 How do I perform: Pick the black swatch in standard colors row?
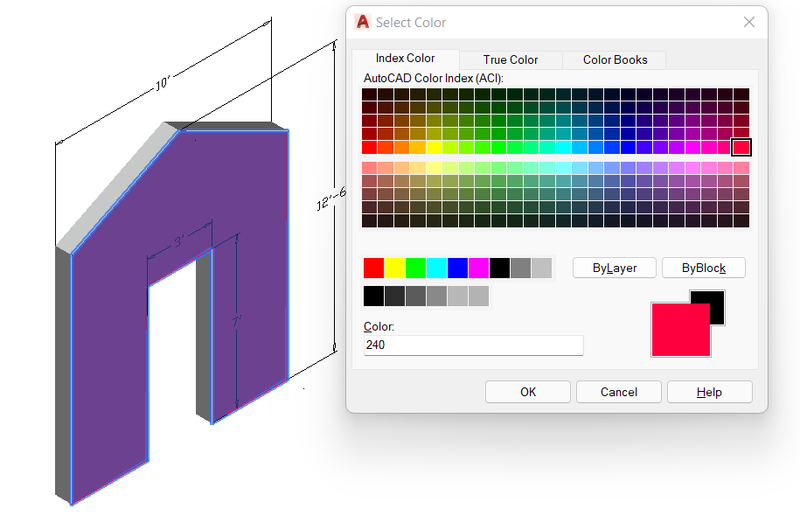(x=499, y=268)
